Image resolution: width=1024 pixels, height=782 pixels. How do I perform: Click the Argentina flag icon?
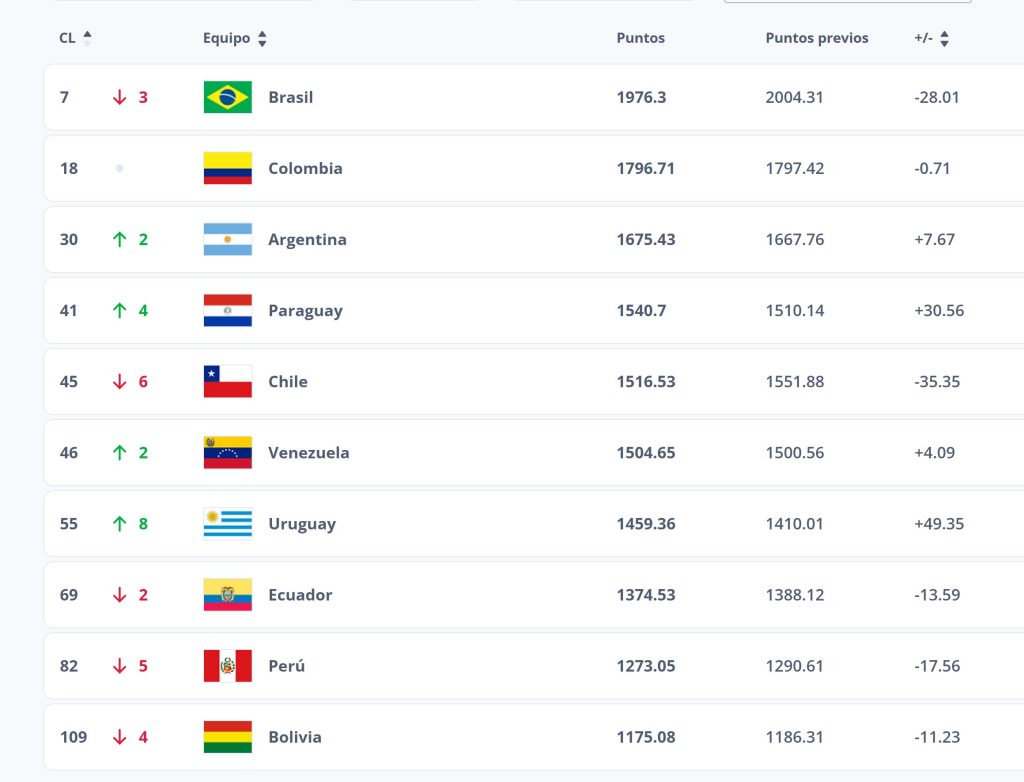tap(227, 240)
